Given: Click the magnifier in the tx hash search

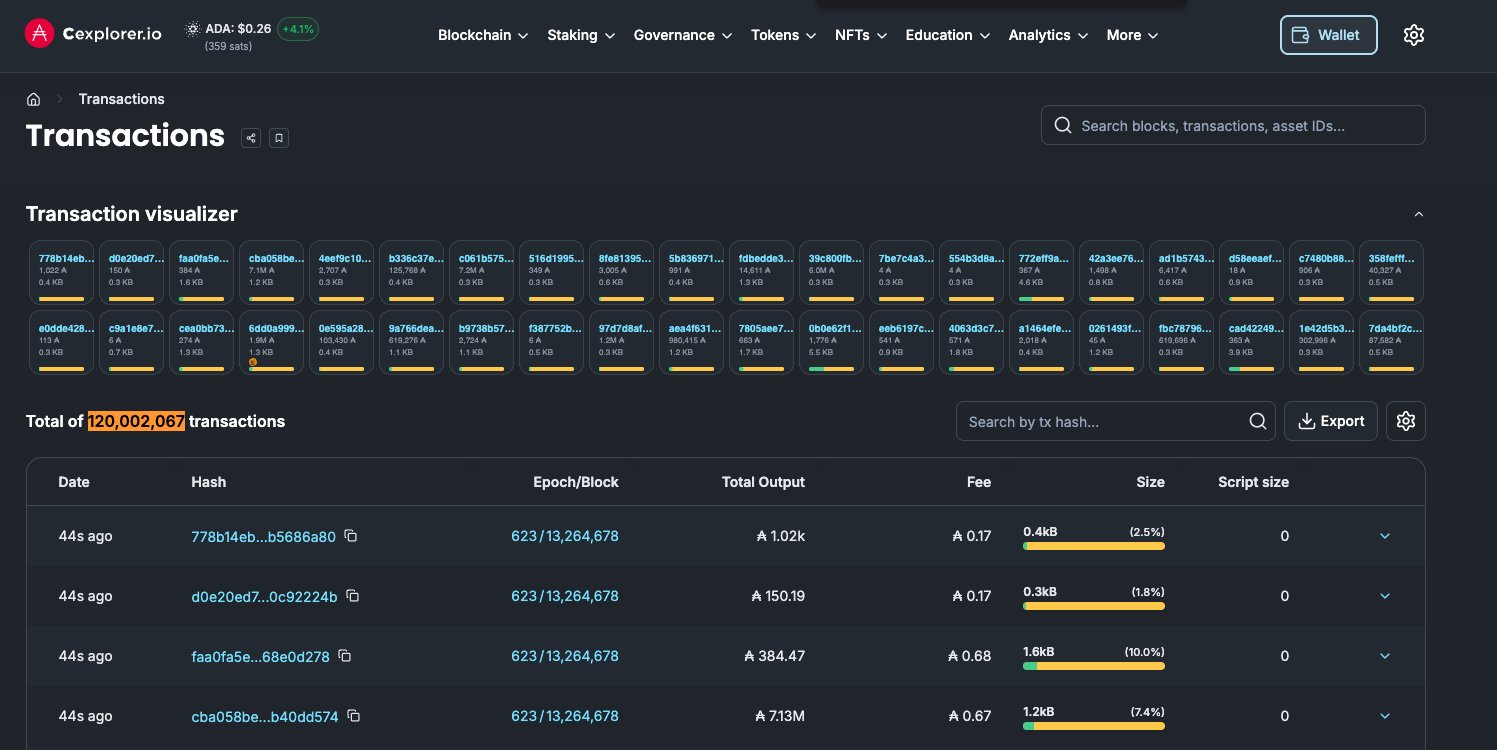Looking at the screenshot, I should [x=1257, y=421].
